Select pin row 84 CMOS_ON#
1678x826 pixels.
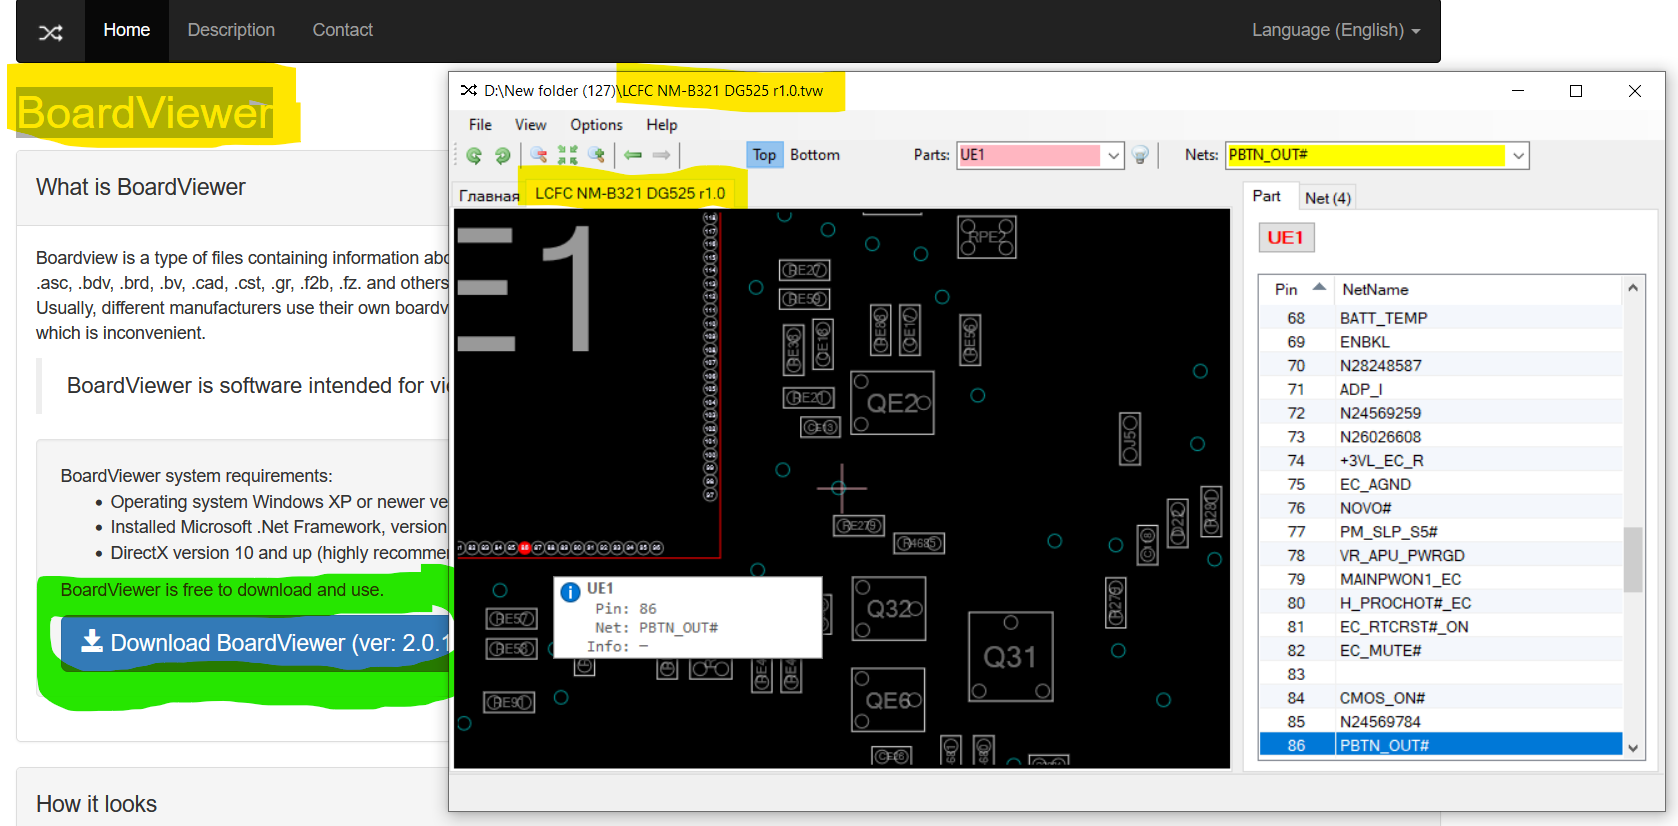pos(1440,698)
